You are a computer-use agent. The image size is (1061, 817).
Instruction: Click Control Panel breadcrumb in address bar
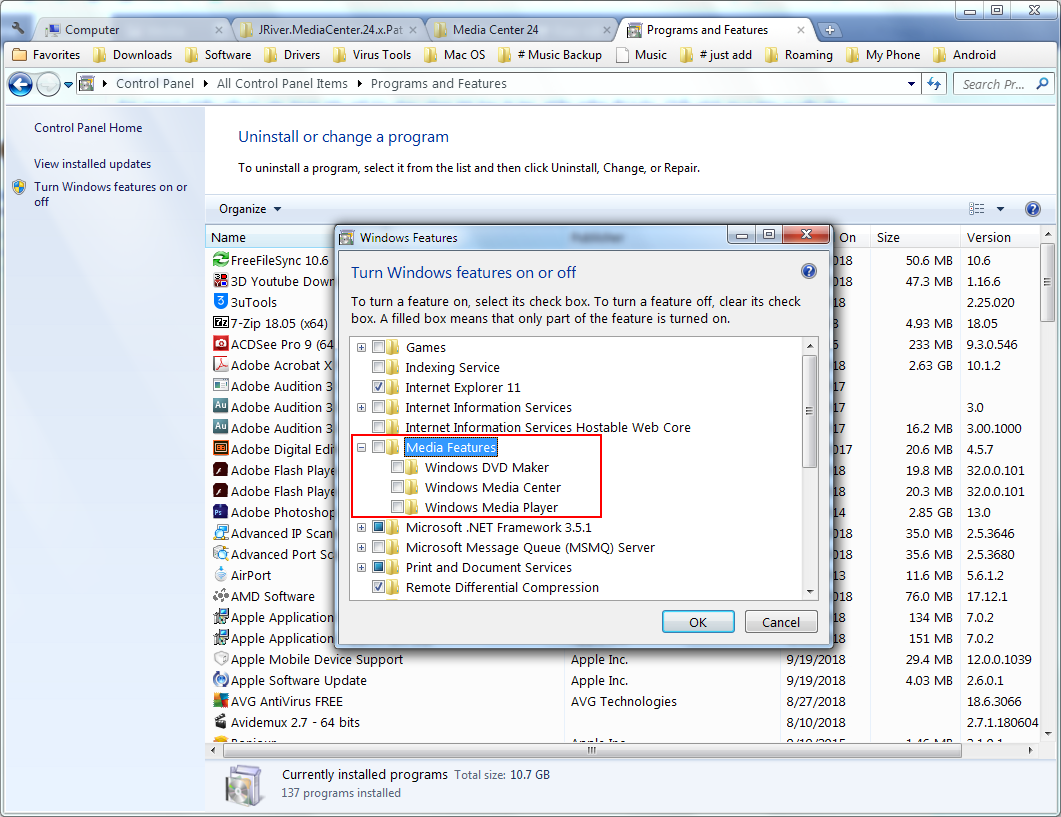[155, 83]
